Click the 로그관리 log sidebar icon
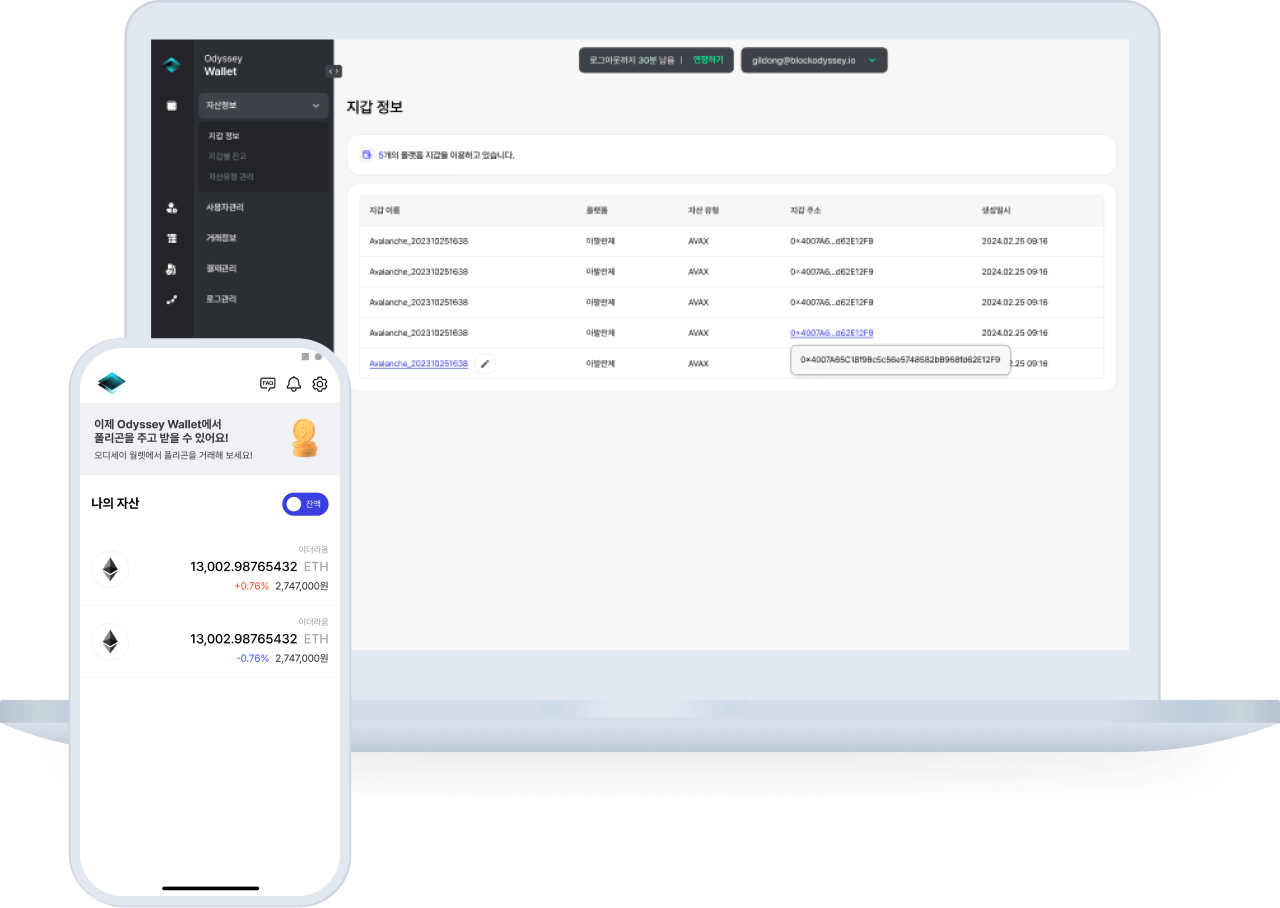Screen dimensions: 1280x908 point(172,300)
